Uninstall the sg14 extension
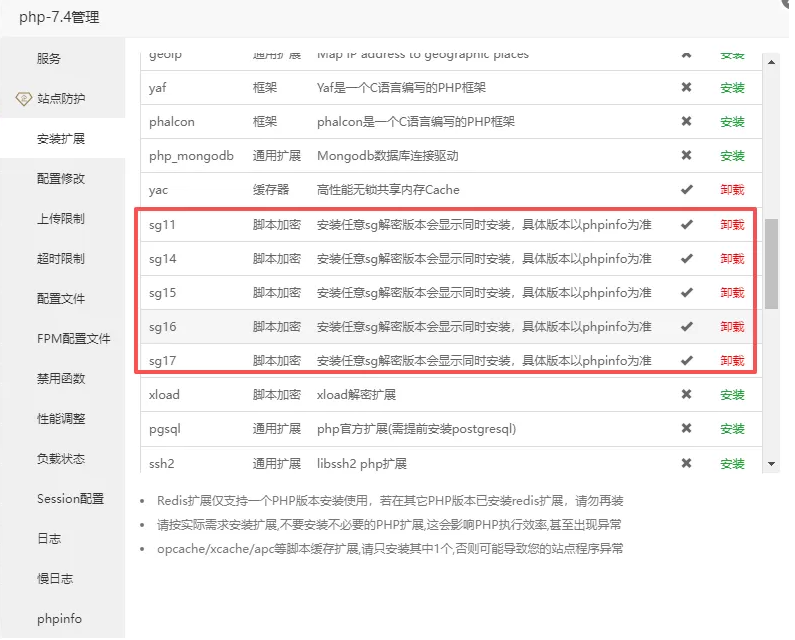The height and width of the screenshot is (640, 795). coord(732,259)
